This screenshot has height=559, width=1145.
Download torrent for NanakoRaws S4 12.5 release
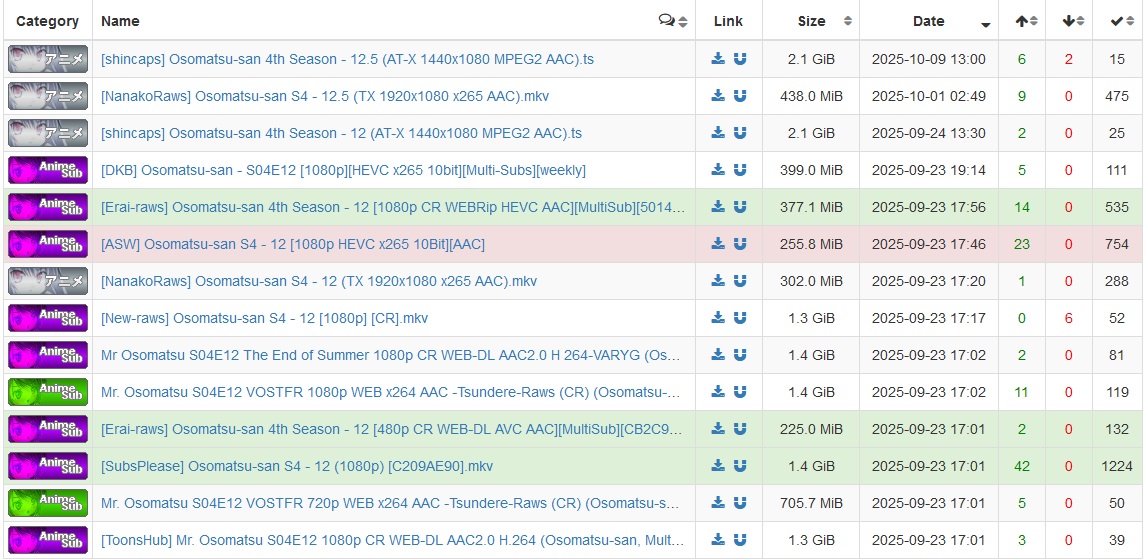click(718, 96)
